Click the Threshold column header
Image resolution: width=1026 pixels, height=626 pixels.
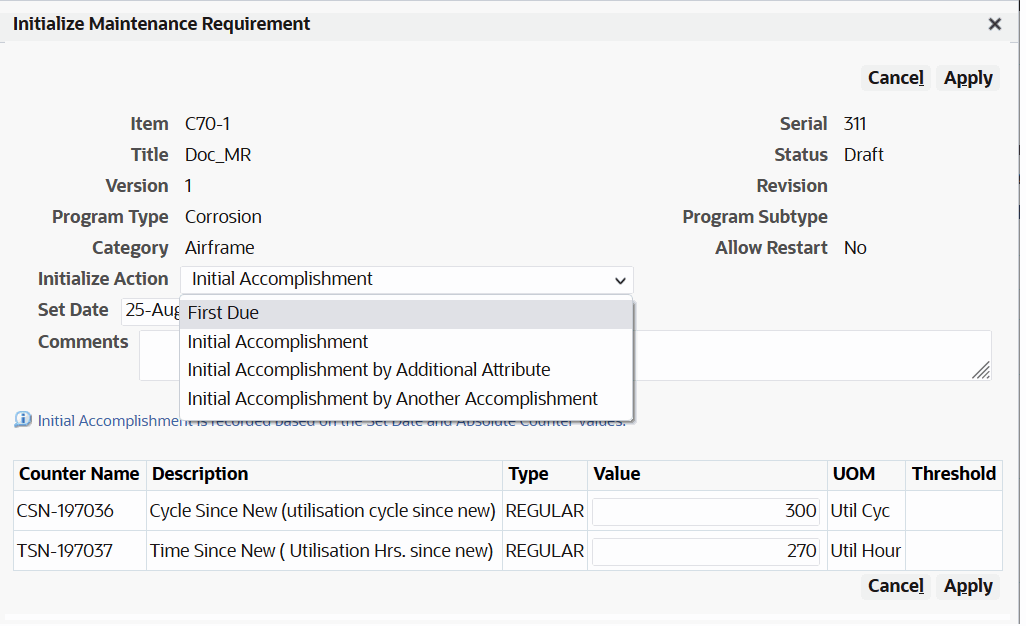coord(953,474)
